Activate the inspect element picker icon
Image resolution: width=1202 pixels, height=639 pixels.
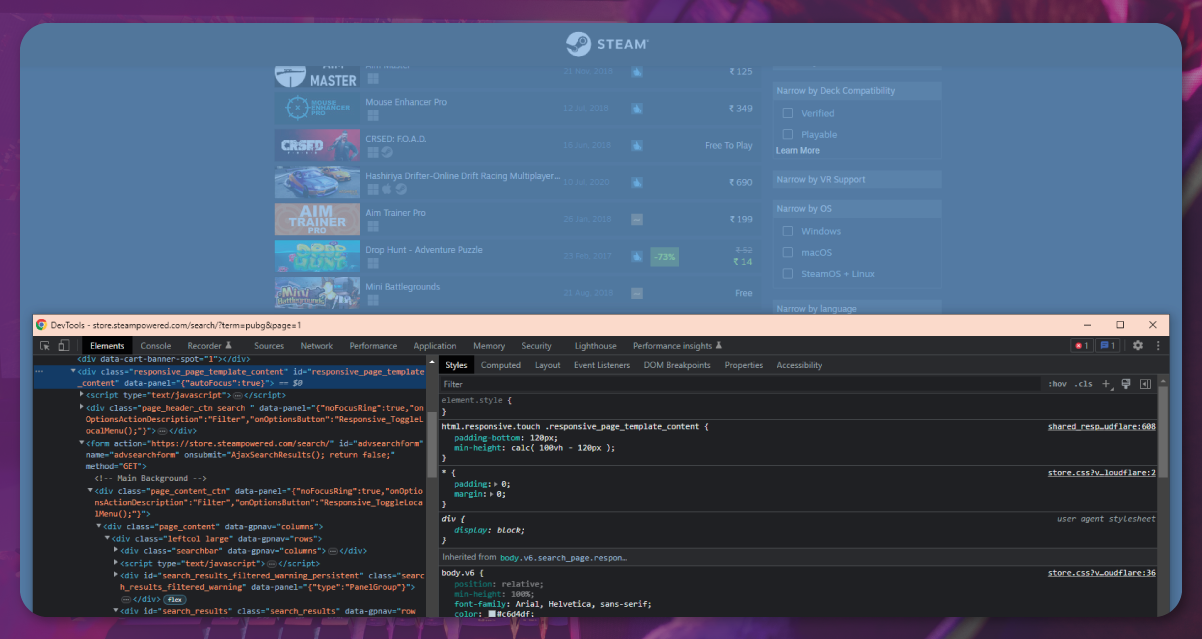[x=45, y=346]
